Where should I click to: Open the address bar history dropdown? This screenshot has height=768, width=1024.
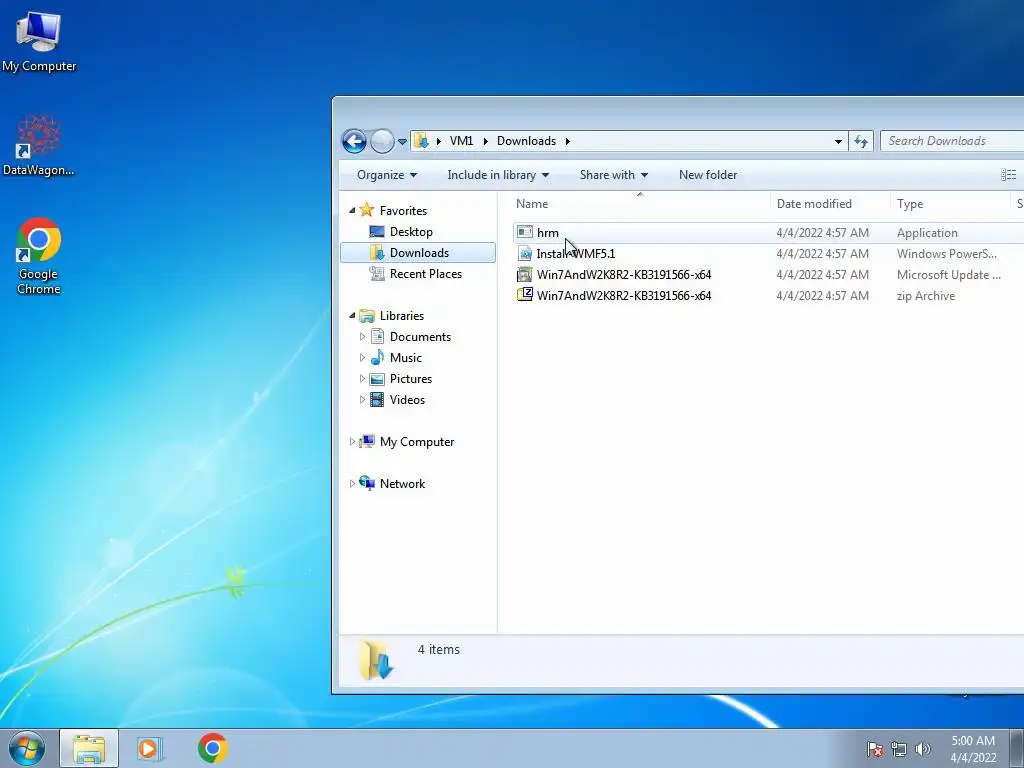(839, 142)
